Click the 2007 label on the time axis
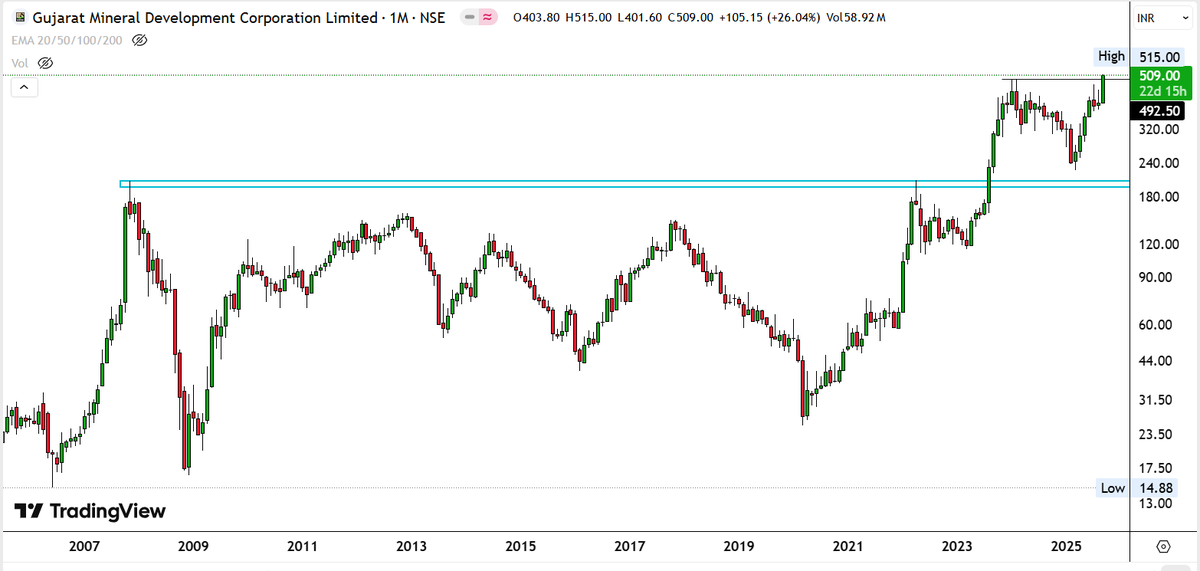The width and height of the screenshot is (1200, 571). click(x=83, y=546)
